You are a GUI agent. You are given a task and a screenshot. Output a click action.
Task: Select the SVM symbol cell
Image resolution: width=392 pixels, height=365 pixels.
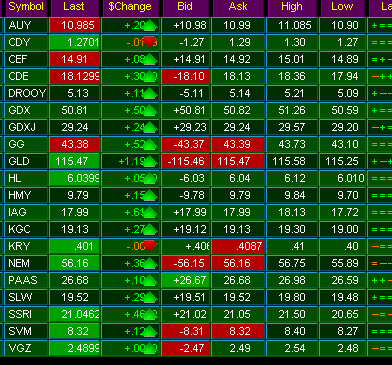click(x=26, y=331)
